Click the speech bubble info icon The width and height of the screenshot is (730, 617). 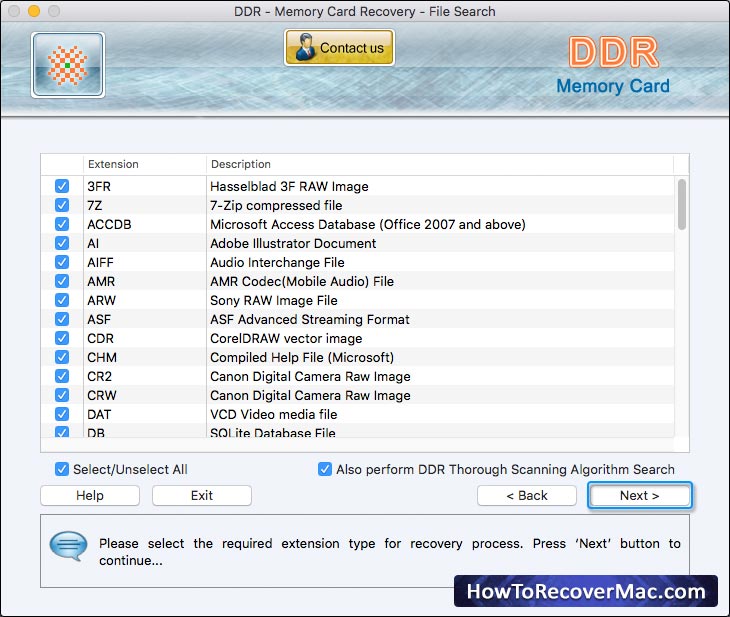68,546
